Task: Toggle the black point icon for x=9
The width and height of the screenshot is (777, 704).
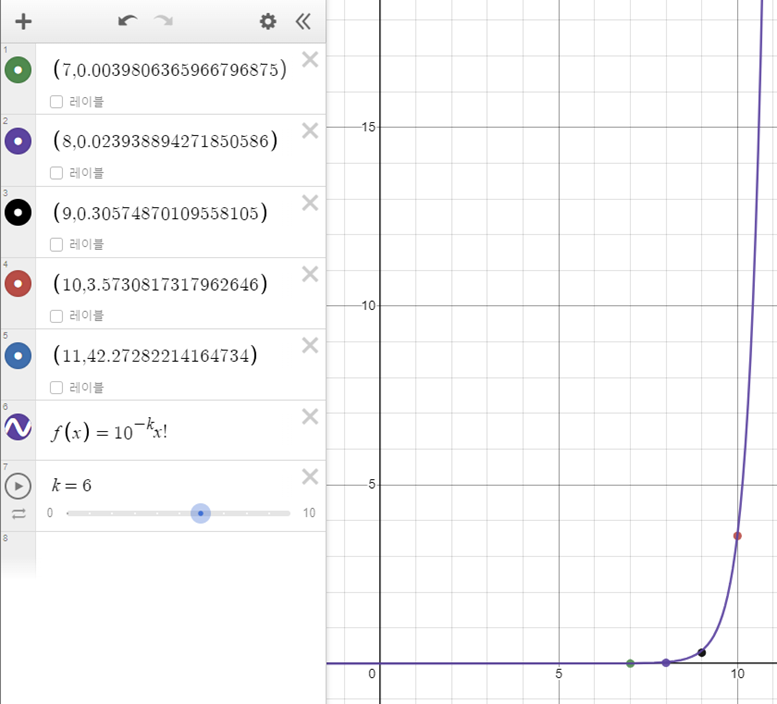Action: (x=18, y=213)
